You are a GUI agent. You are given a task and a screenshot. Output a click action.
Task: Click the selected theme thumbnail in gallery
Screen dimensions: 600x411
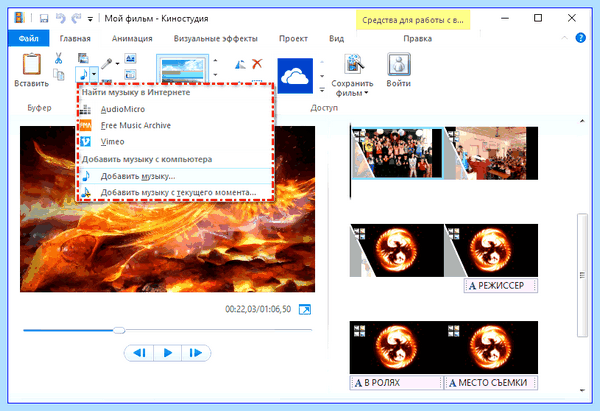pyautogui.click(x=183, y=70)
